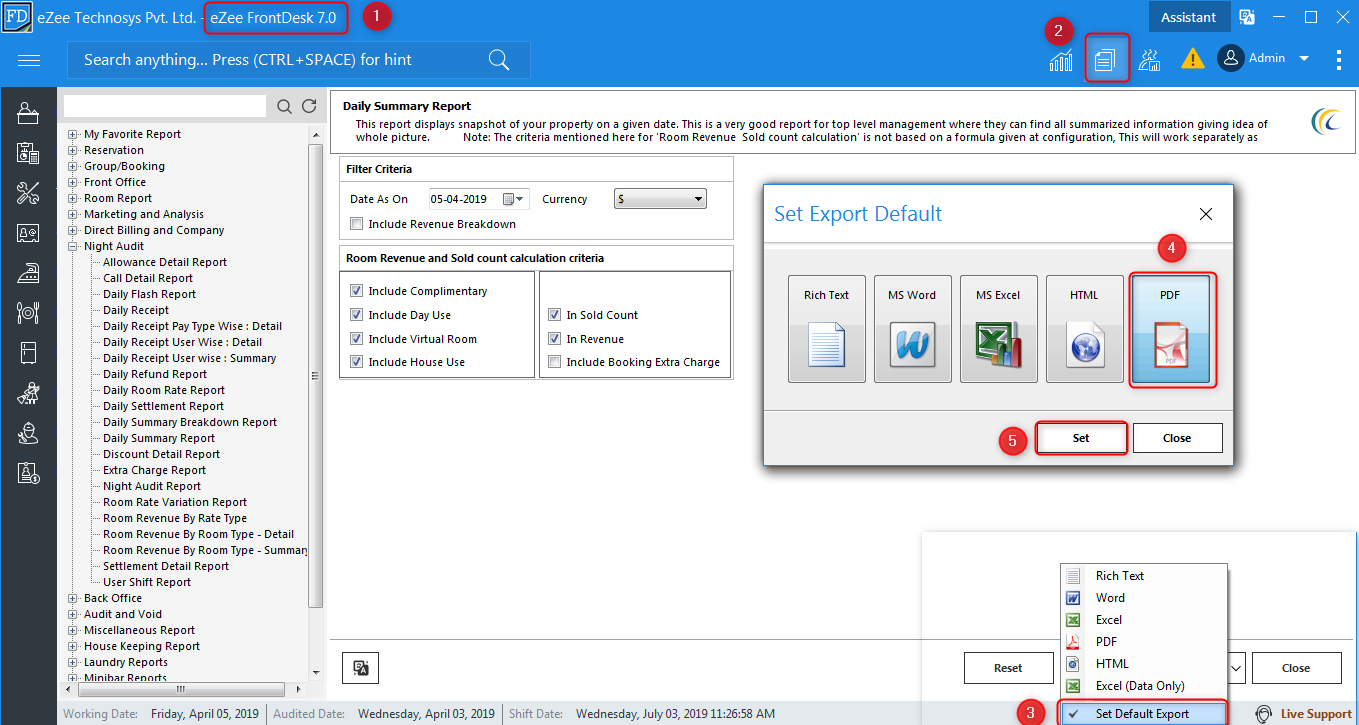The width and height of the screenshot is (1359, 725).
Task: Click the Reset button
Action: [1008, 668]
